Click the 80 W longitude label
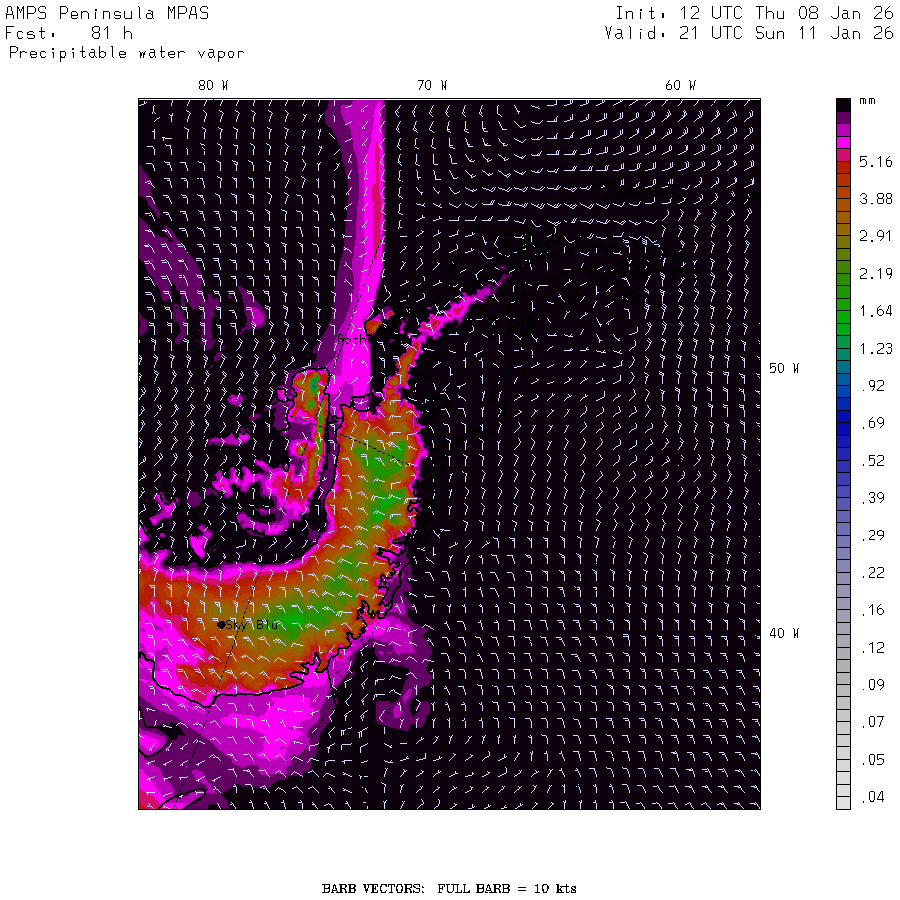Screen dimensions: 900x900 (213, 86)
